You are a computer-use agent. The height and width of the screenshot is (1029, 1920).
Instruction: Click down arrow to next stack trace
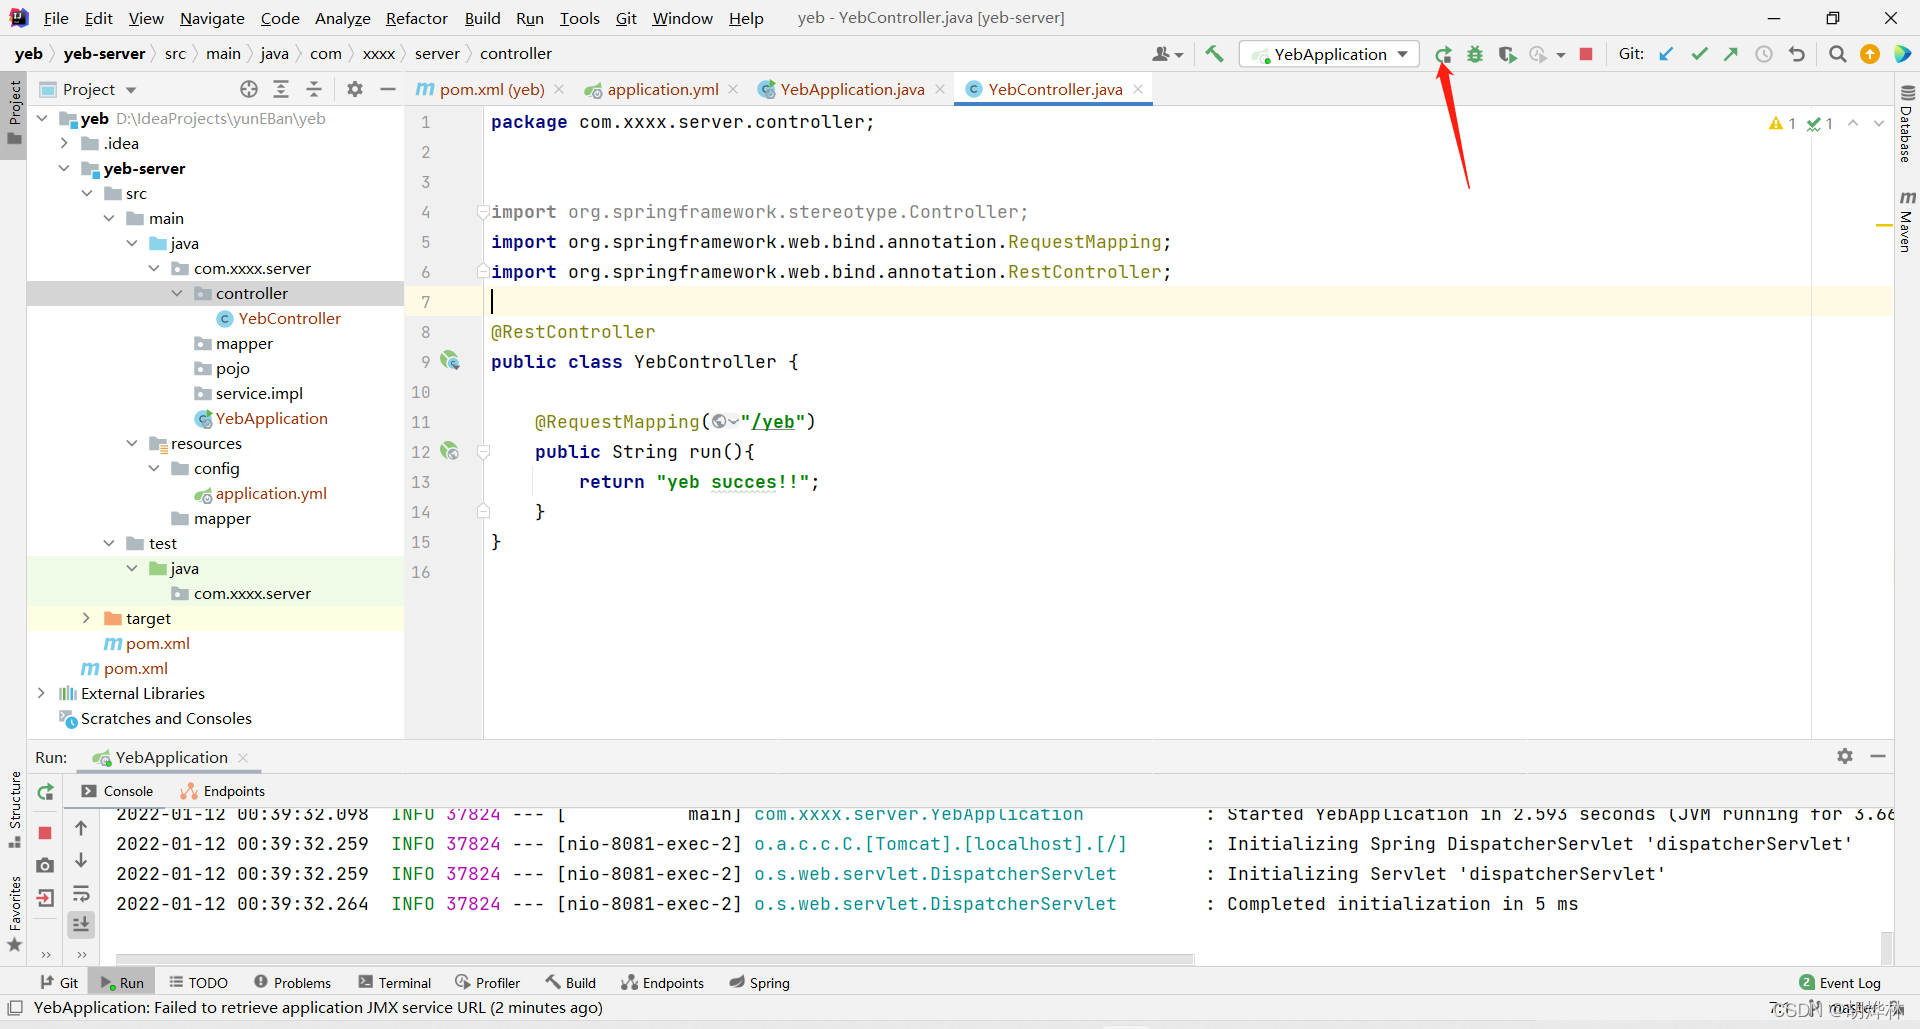pos(81,860)
